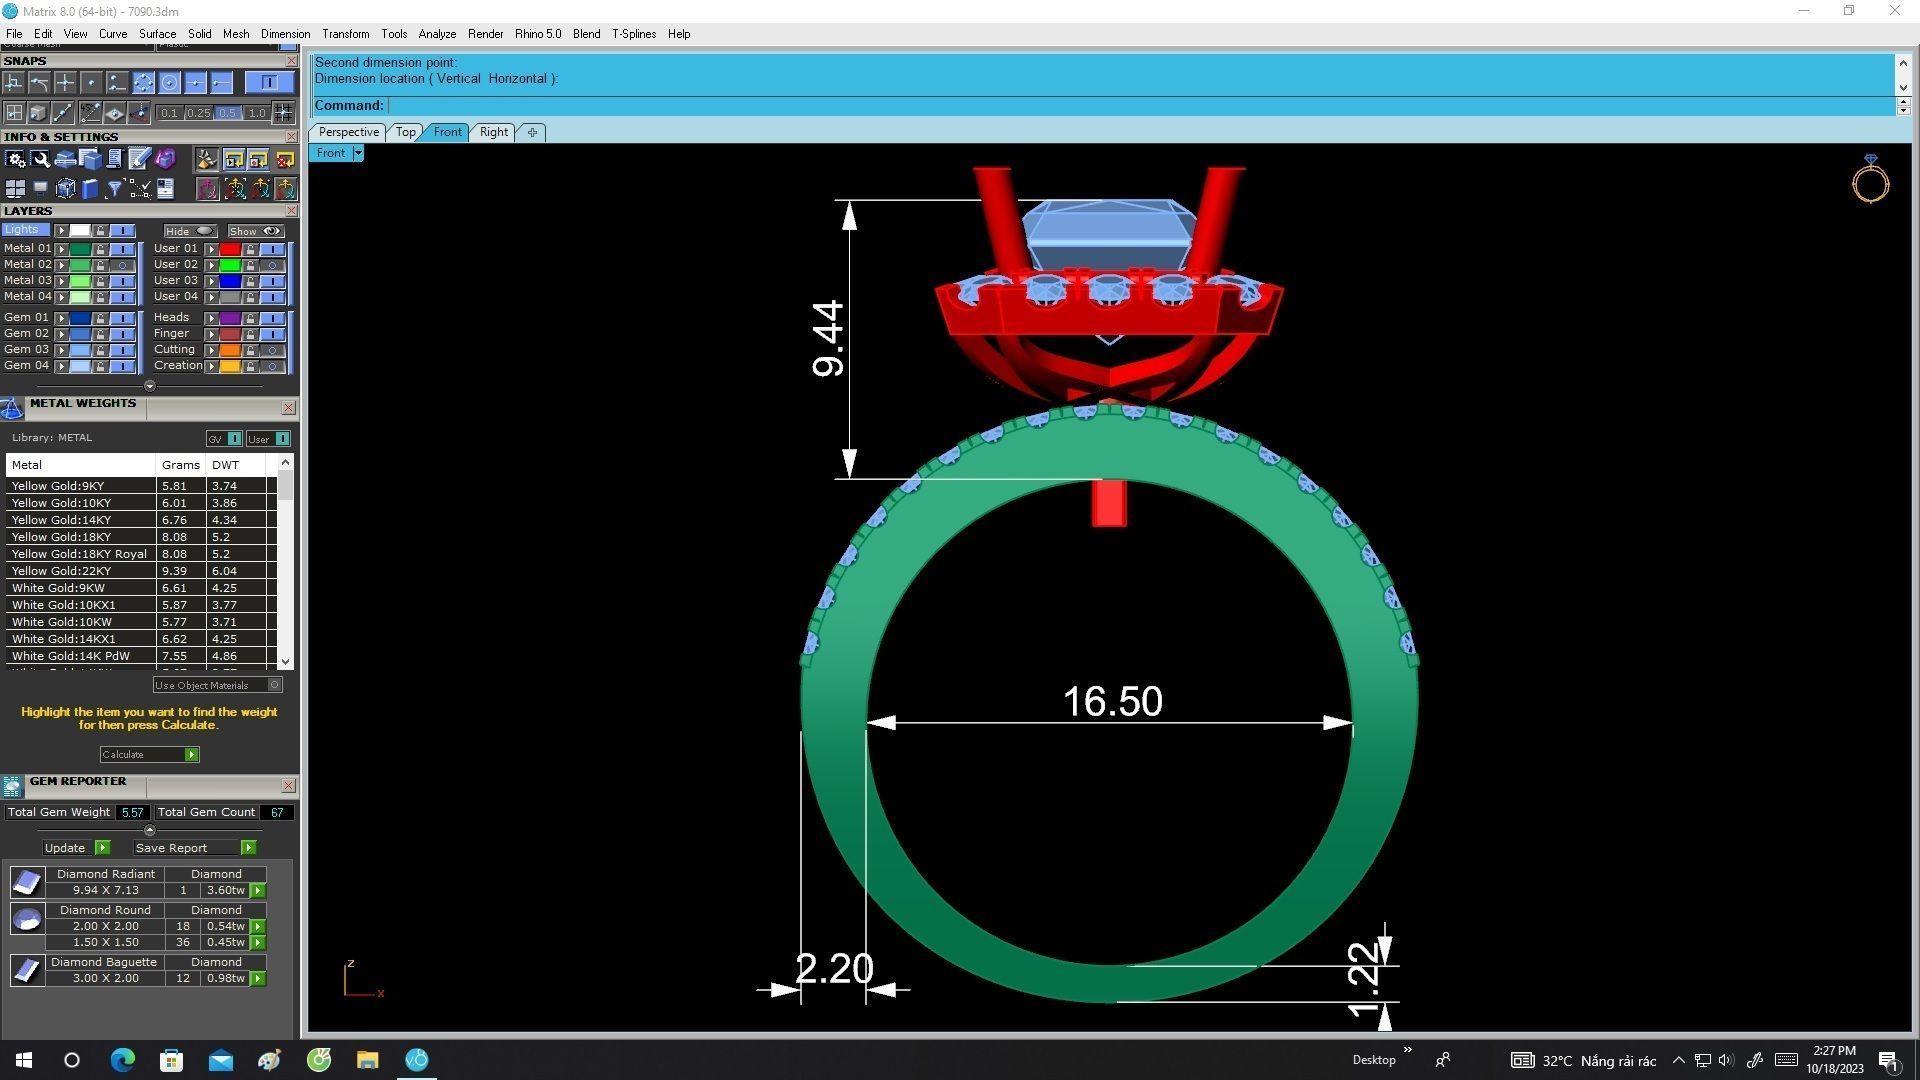
Task: Select the grid snap icon in SNAPS panel
Action: click(14, 113)
